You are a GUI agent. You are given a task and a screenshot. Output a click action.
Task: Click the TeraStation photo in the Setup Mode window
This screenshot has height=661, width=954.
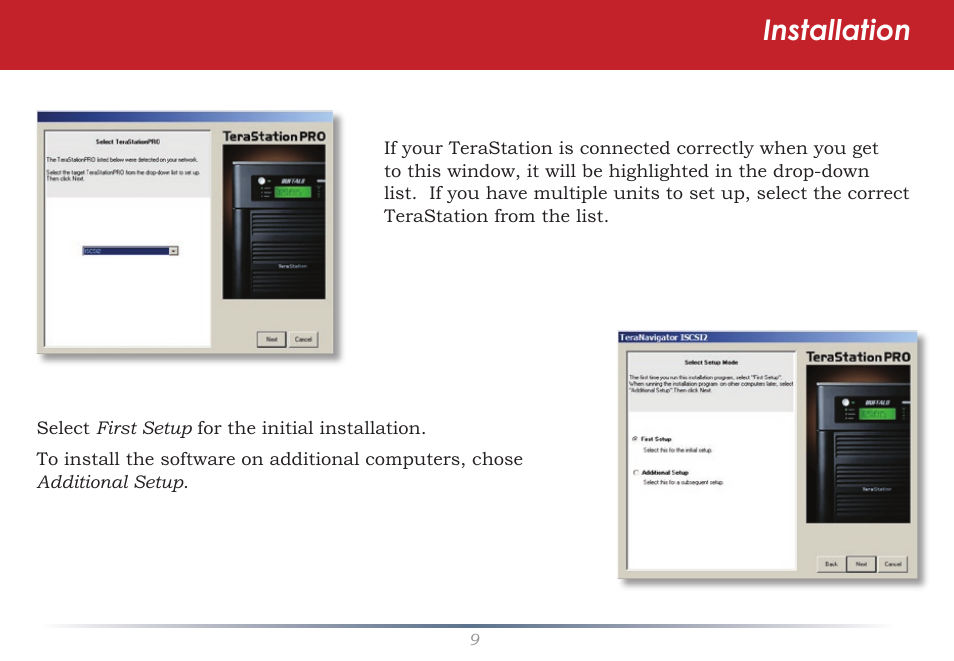pyautogui.click(x=858, y=444)
